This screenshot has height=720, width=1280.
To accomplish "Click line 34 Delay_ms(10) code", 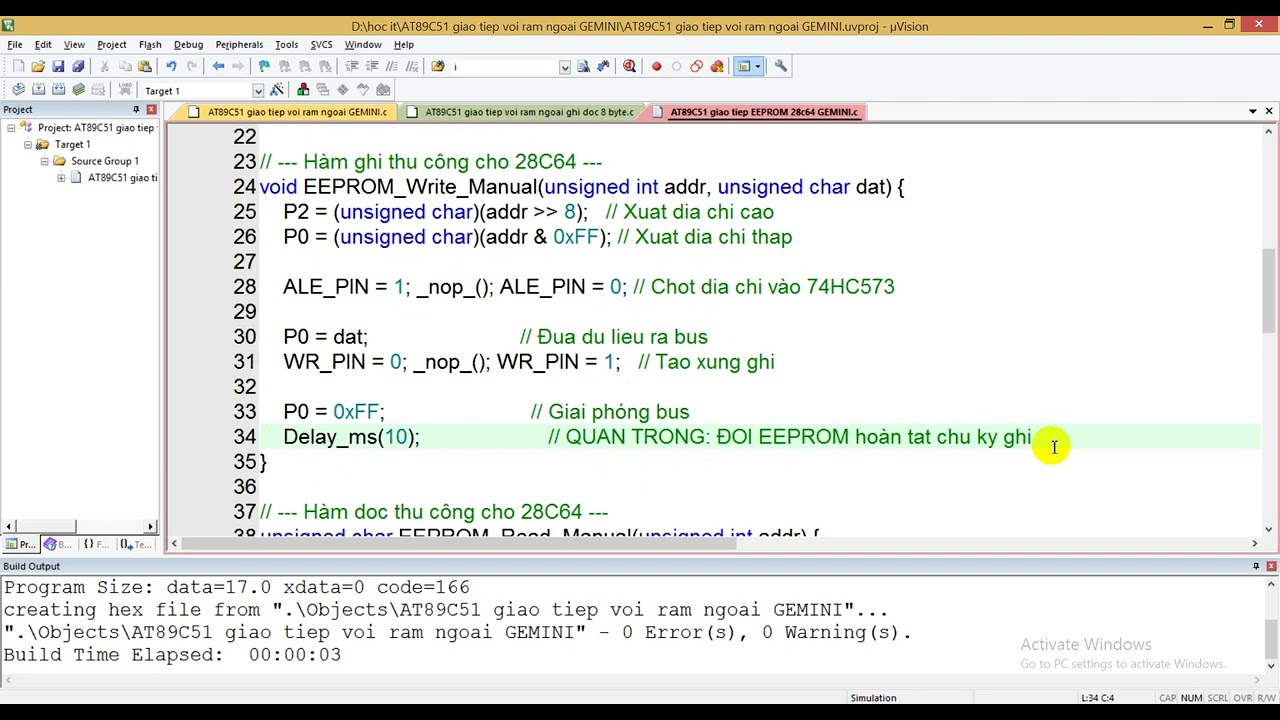I will pyautogui.click(x=351, y=437).
